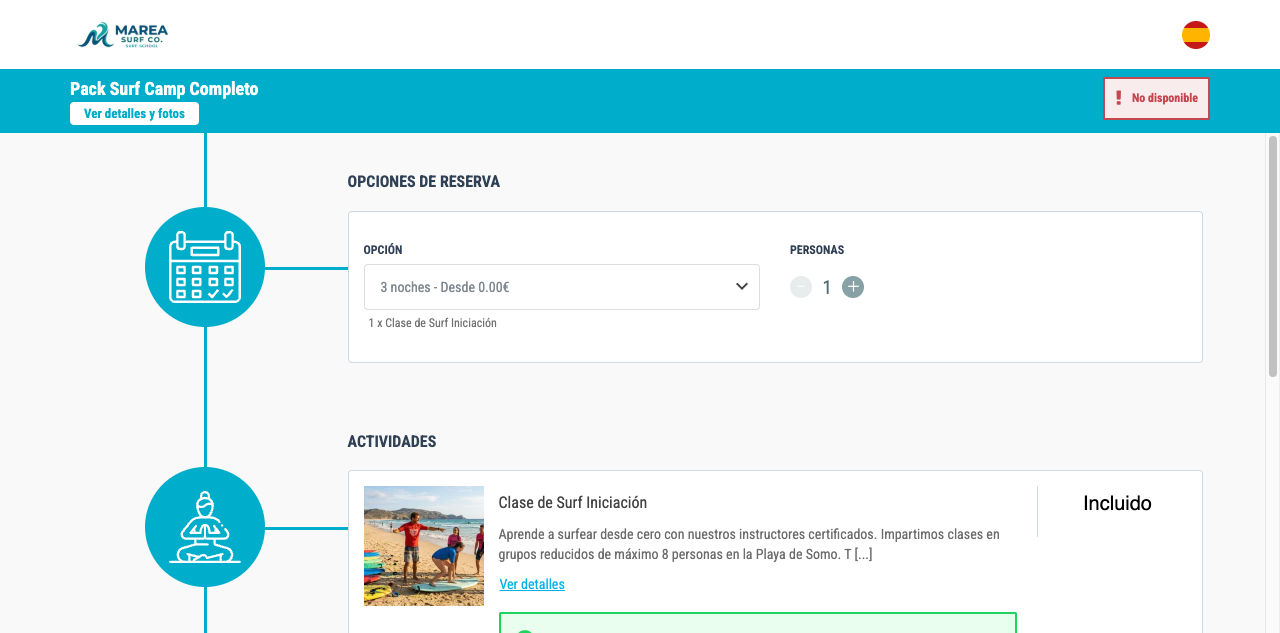Increase the number of personas with plus
Screen dimensions: 1280x633
[853, 287]
